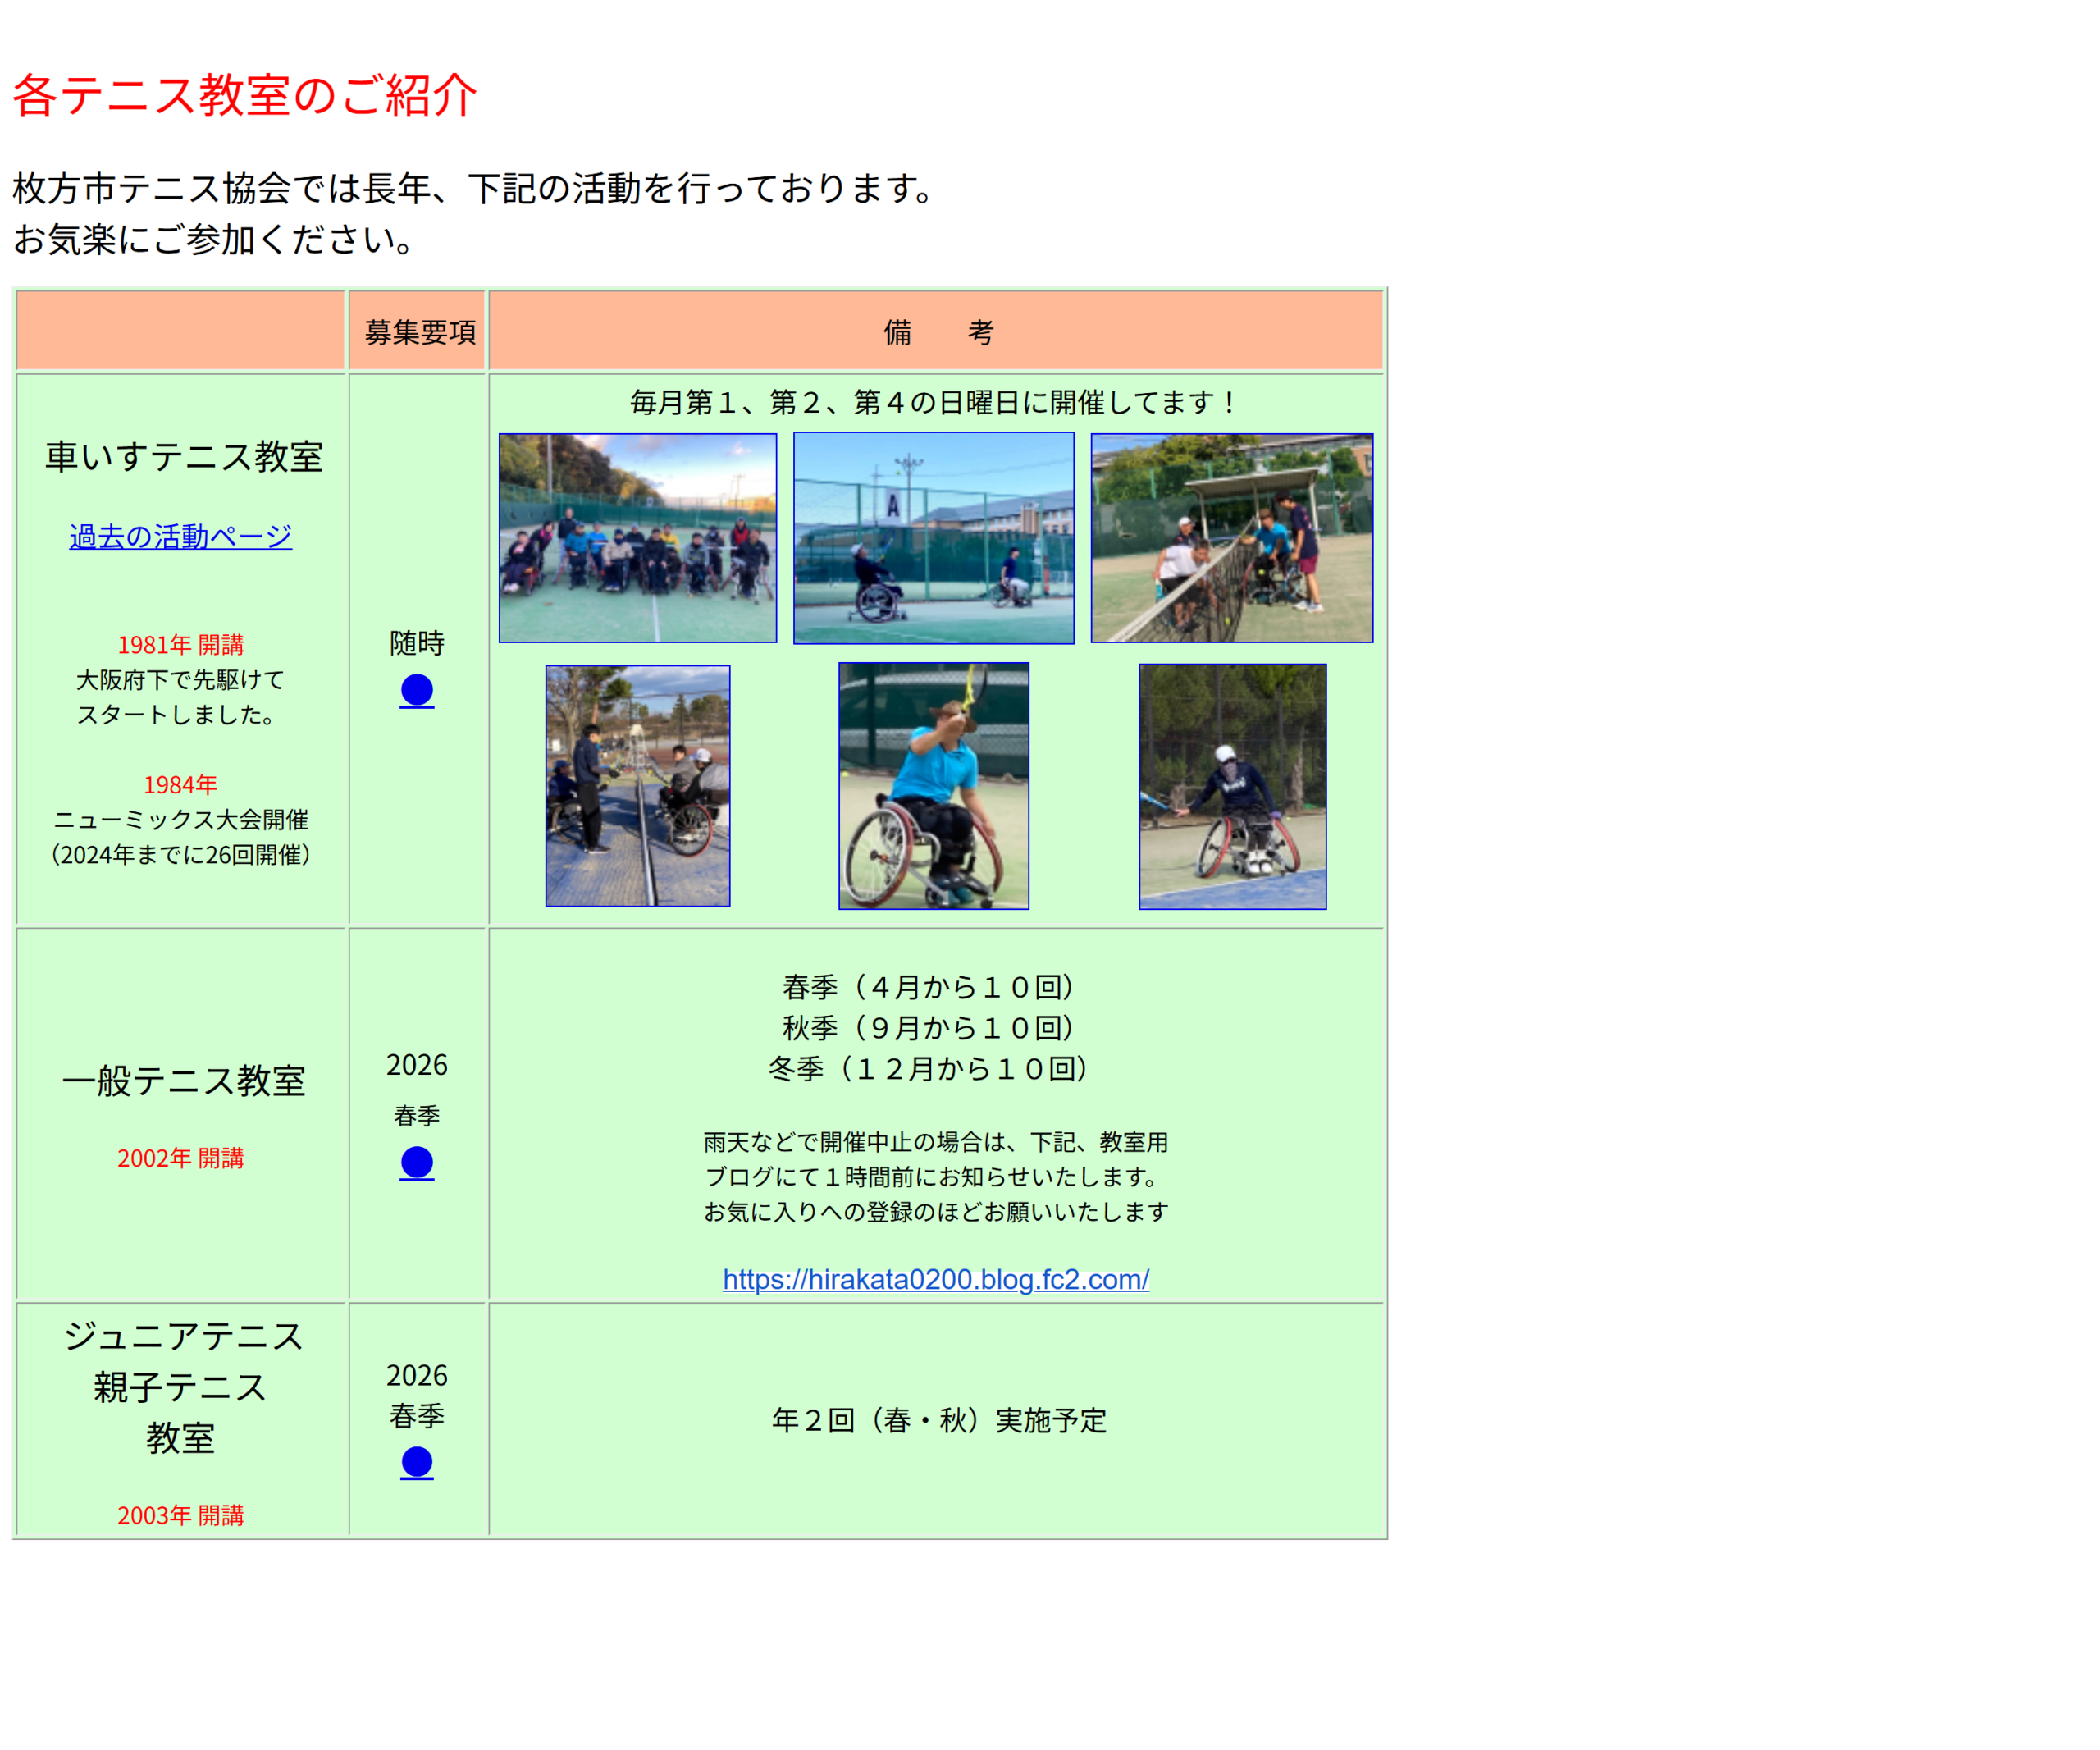
Task: Click the 1981年 開講 text
Action: pos(181,645)
